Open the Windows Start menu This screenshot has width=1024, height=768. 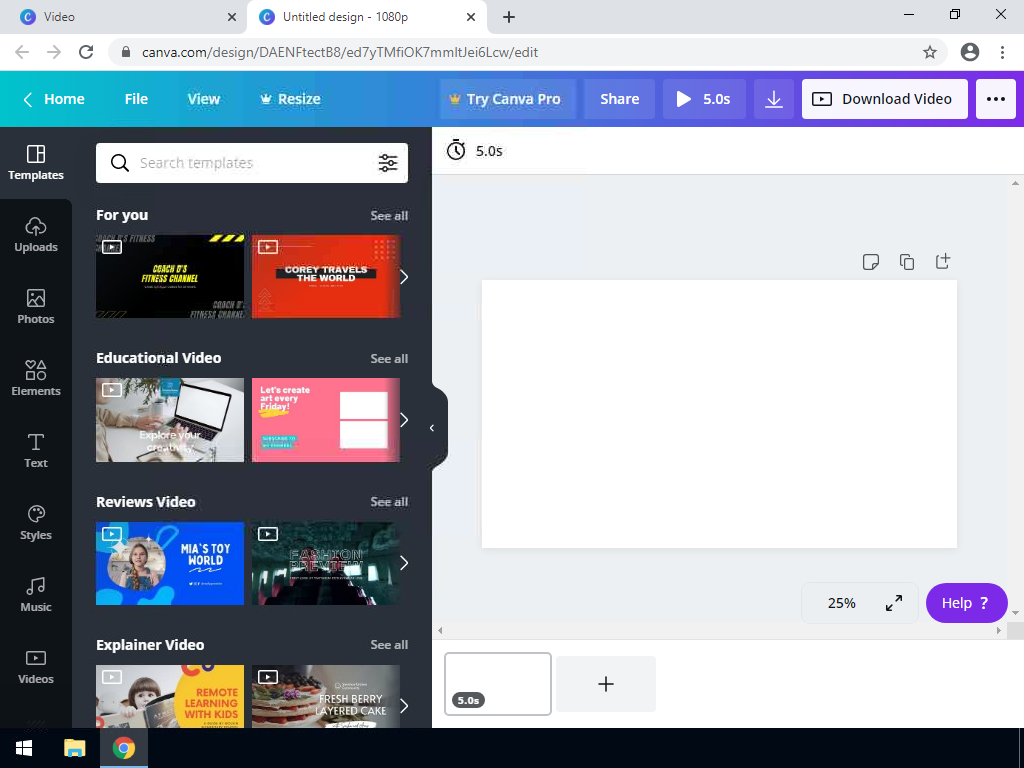[24, 748]
